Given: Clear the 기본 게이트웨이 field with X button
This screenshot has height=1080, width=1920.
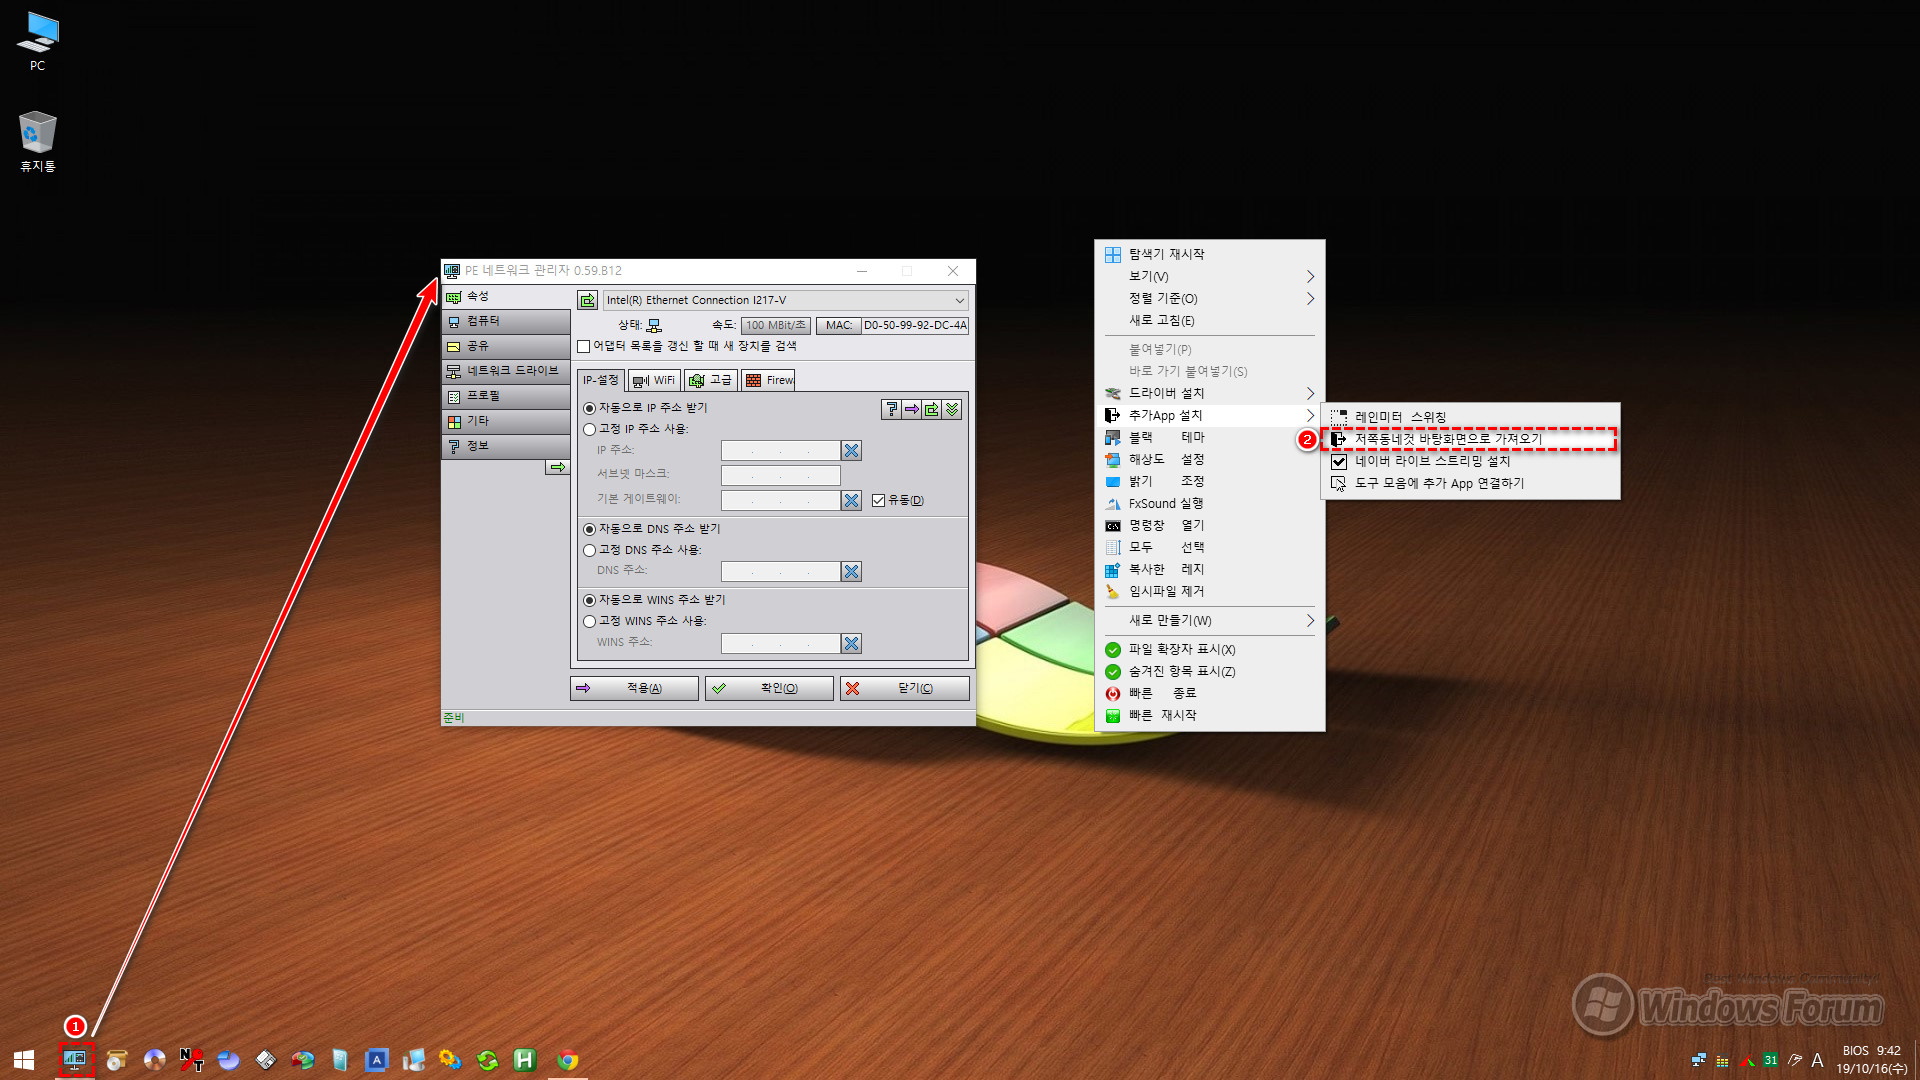Looking at the screenshot, I should pos(851,501).
